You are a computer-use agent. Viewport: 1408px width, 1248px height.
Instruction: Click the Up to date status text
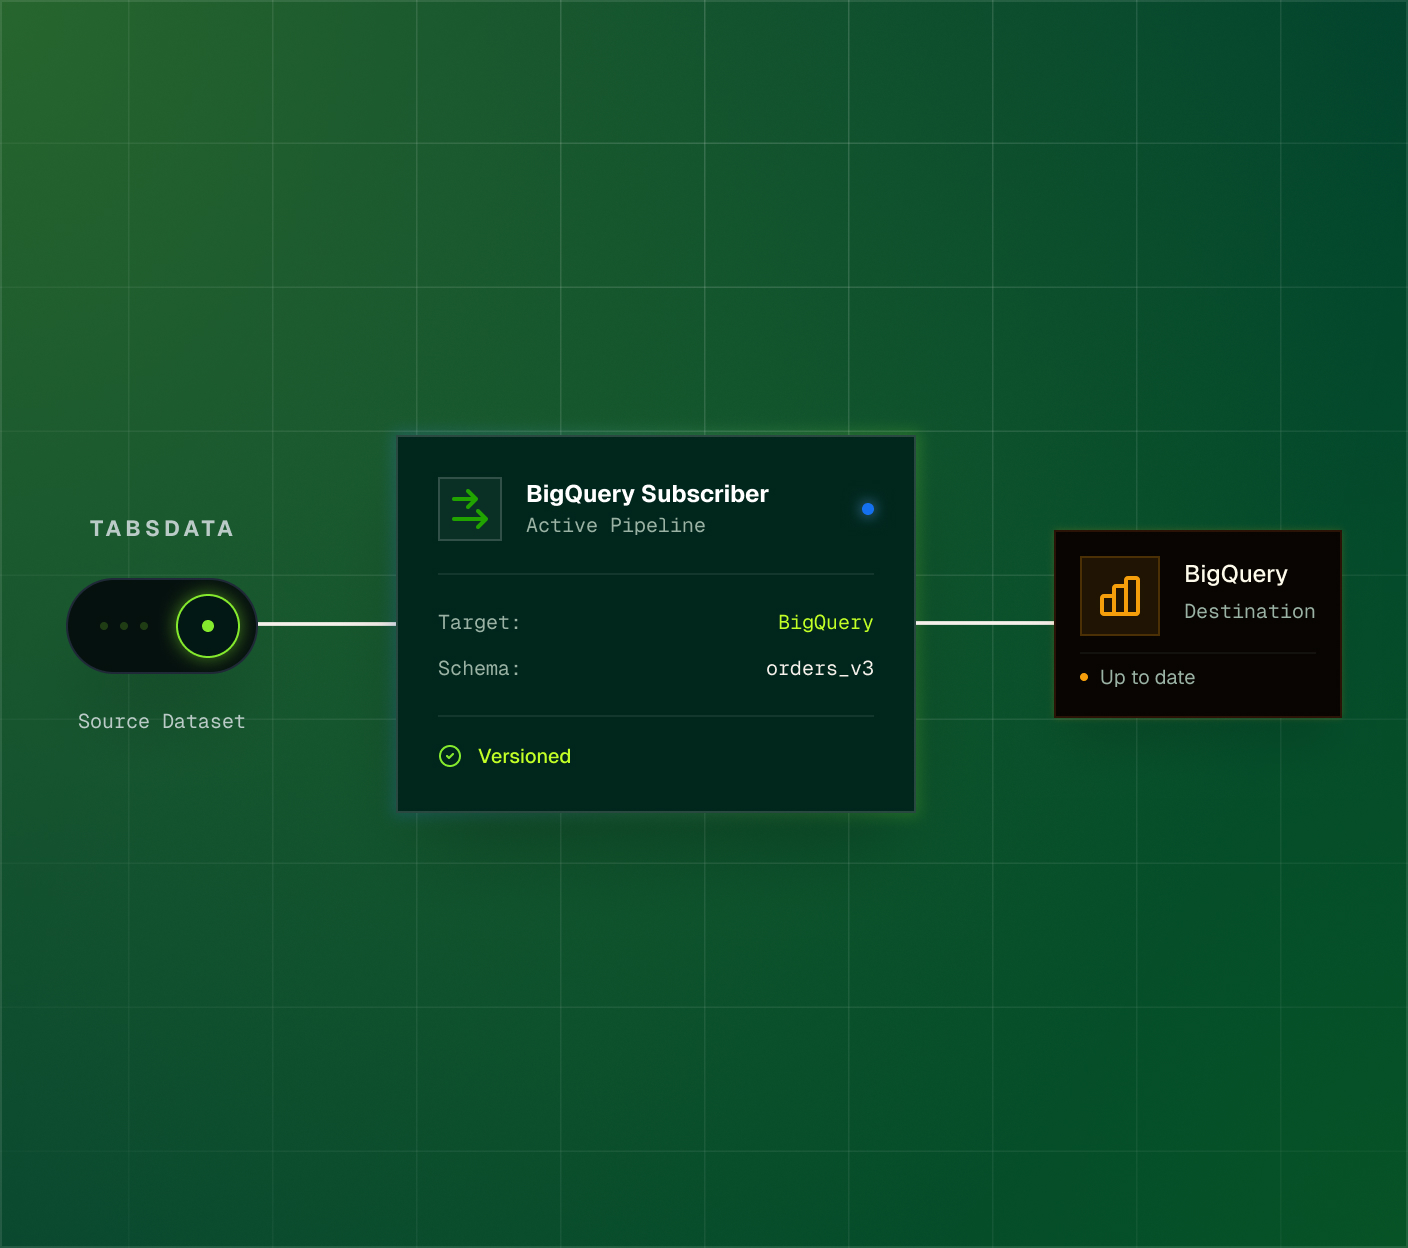coord(1148,677)
